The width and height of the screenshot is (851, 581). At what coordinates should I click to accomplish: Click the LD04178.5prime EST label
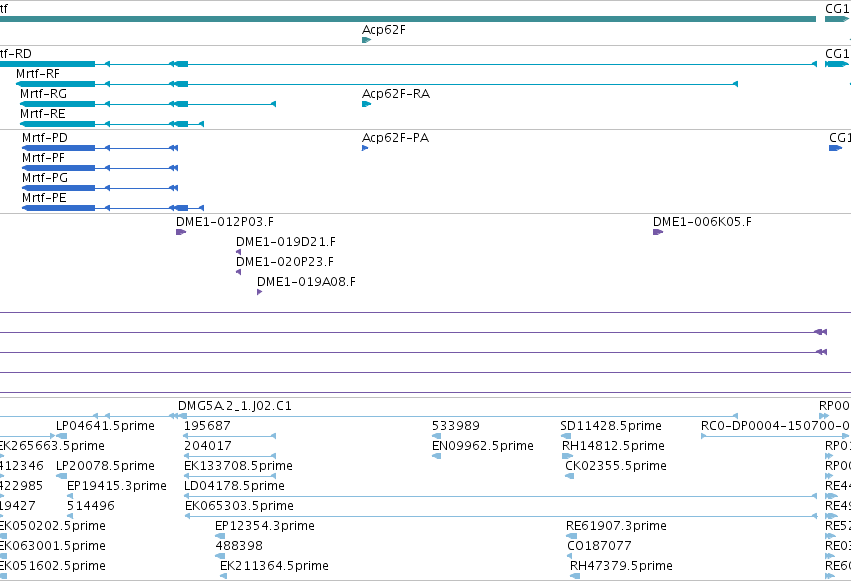point(234,486)
